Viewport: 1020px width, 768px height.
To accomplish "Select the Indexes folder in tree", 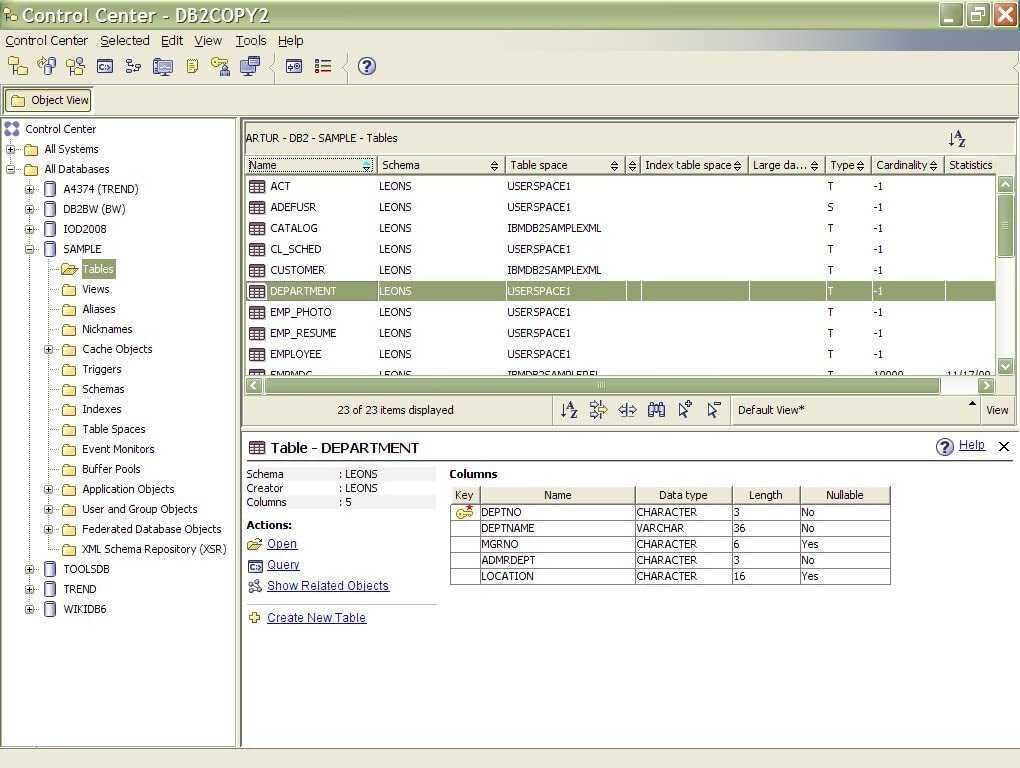I will pyautogui.click(x=101, y=409).
